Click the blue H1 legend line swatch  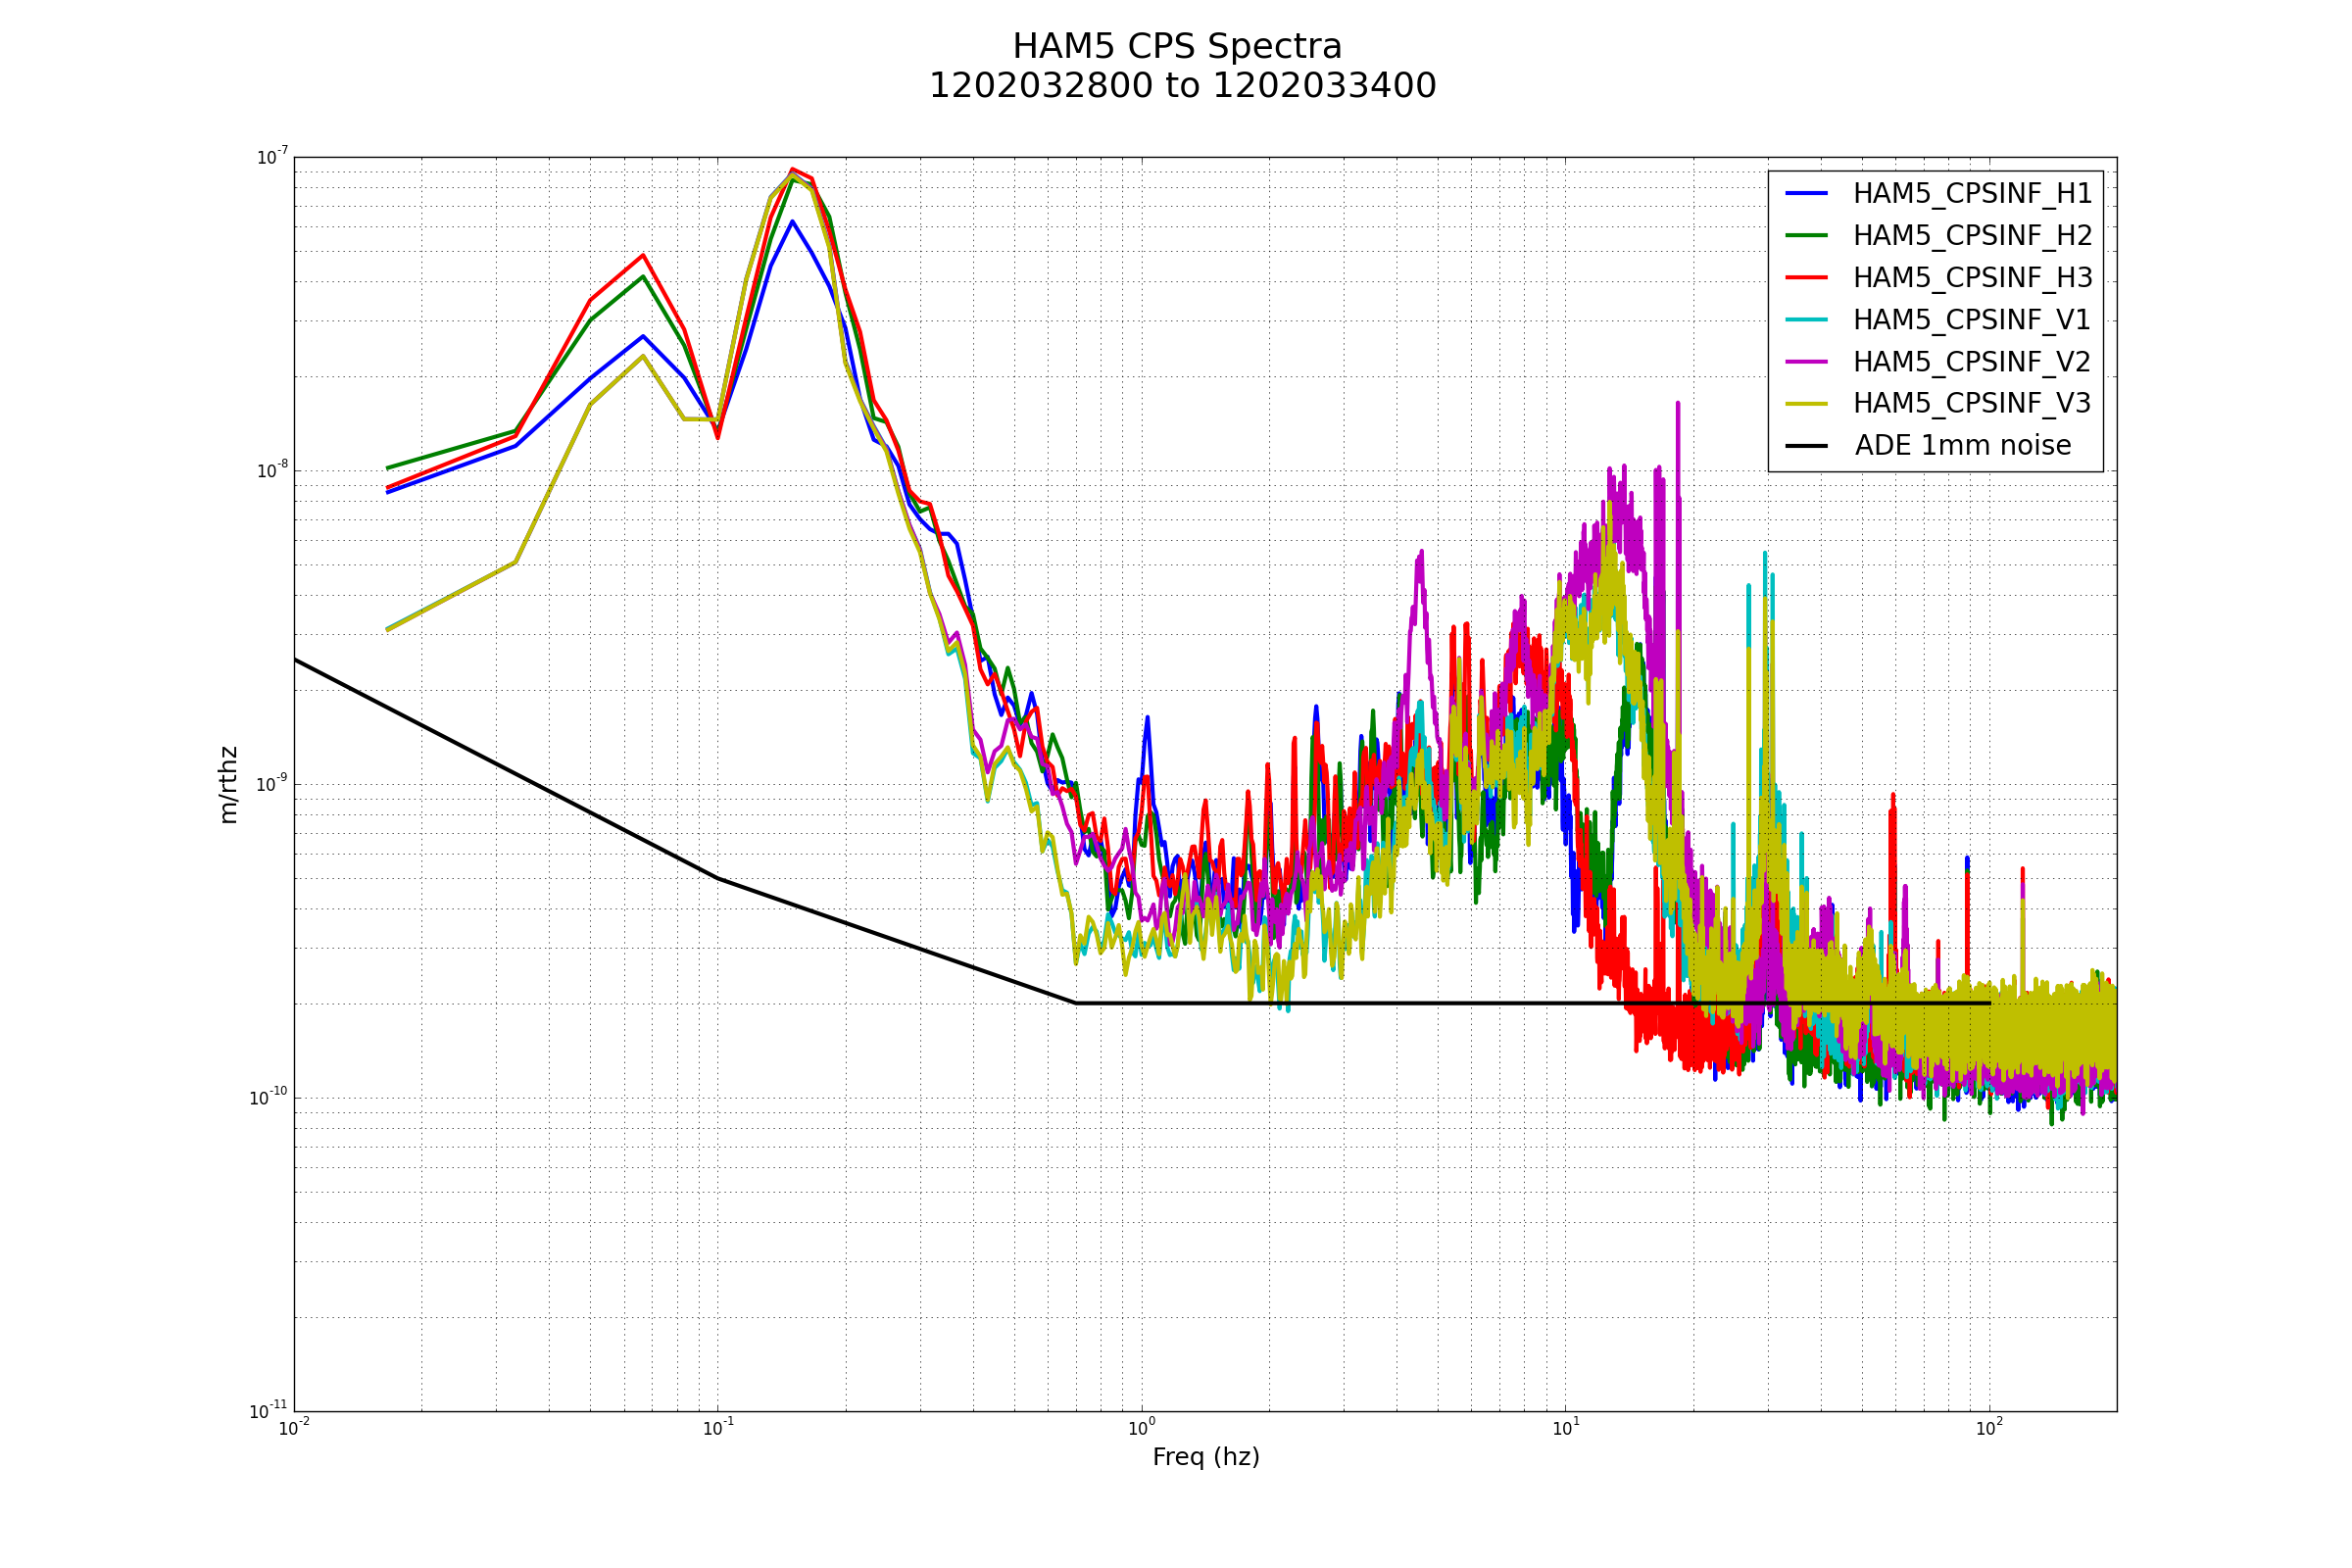tap(1806, 193)
